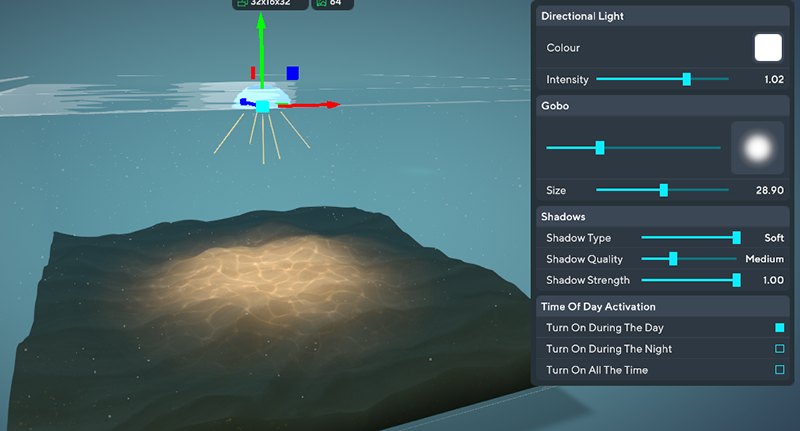The width and height of the screenshot is (800, 431).
Task: Enable Turn On All The Time
Action: pos(780,370)
